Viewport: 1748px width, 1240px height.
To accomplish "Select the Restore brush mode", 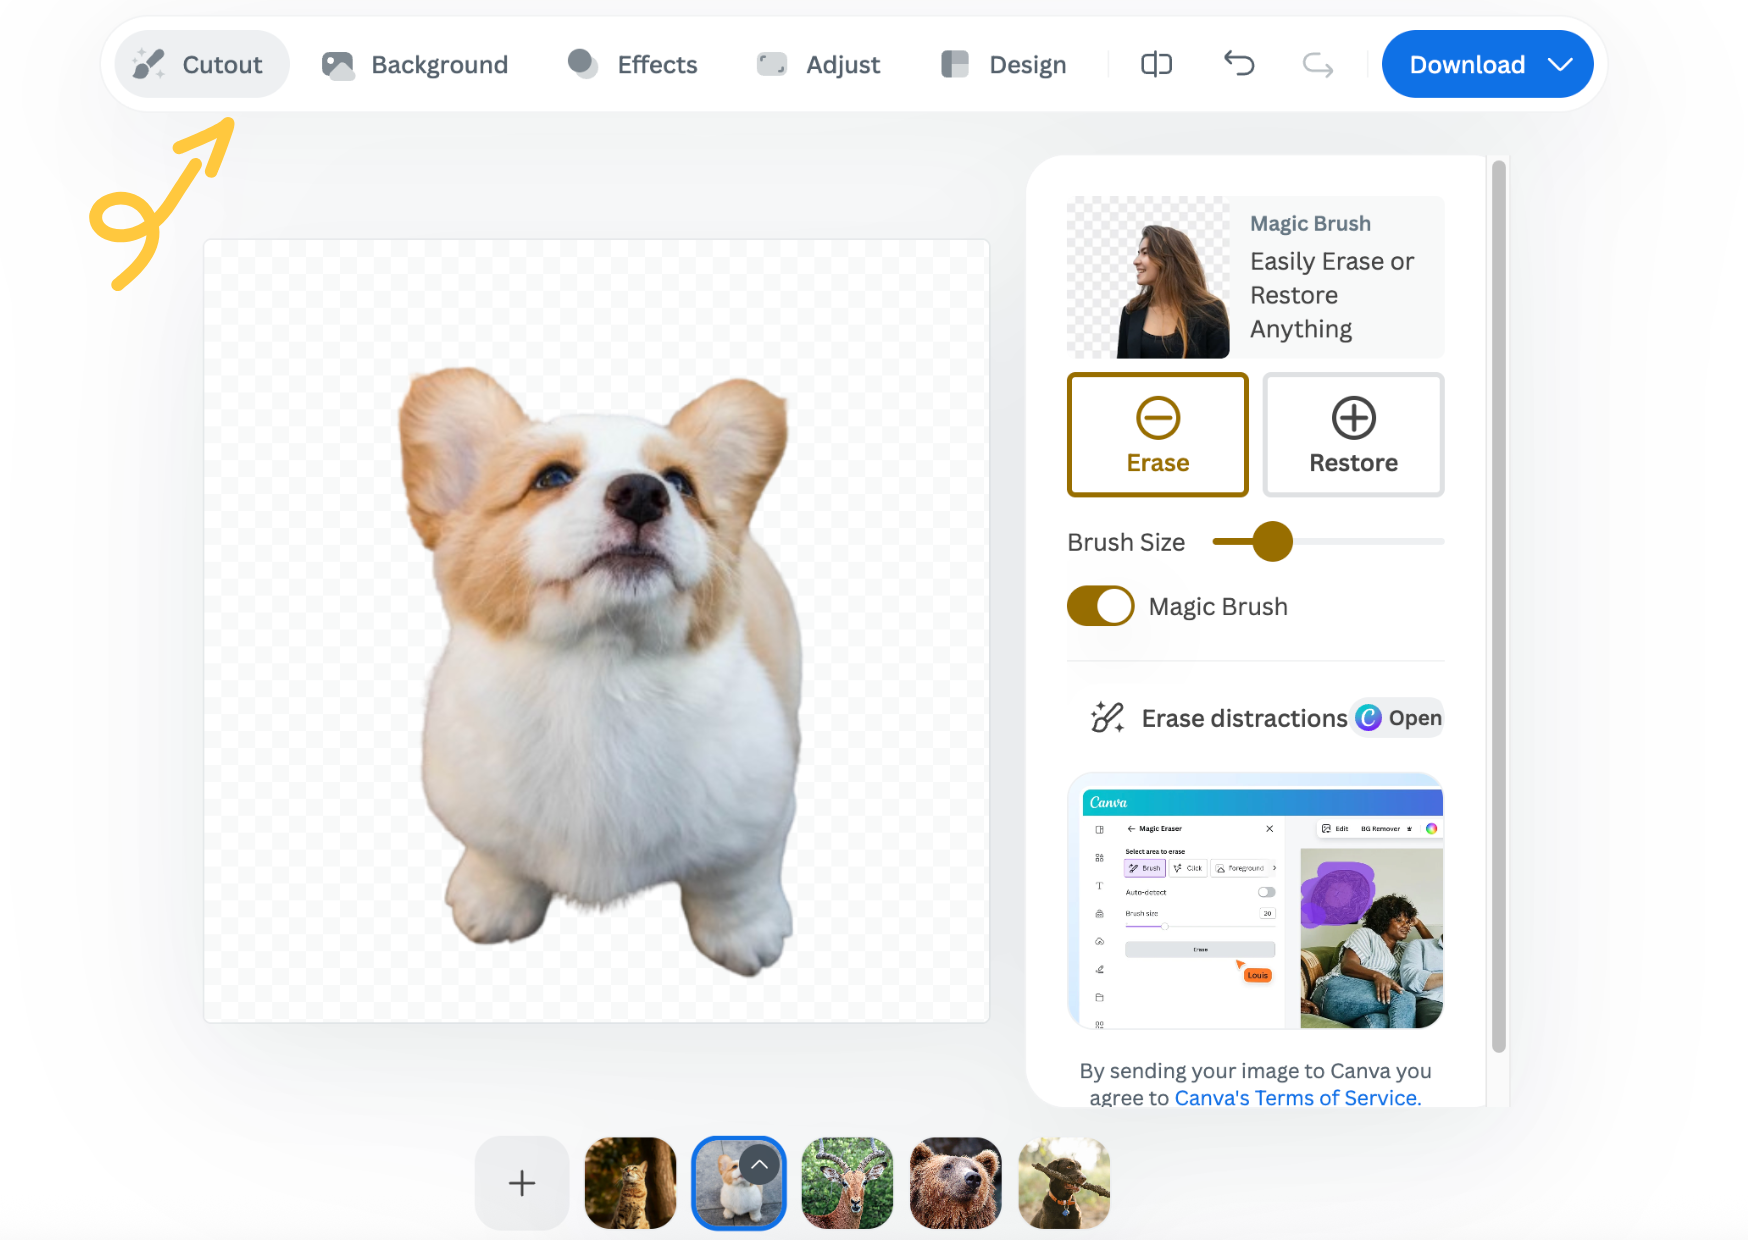I will (1354, 435).
